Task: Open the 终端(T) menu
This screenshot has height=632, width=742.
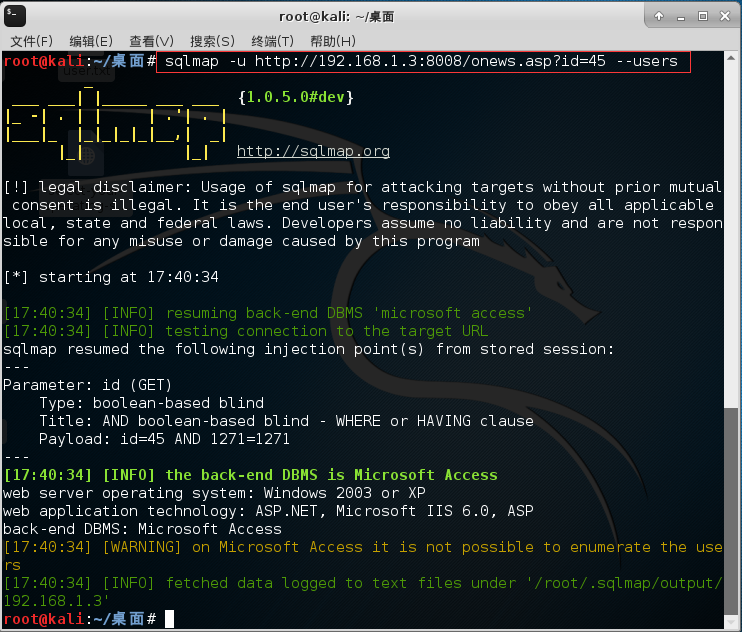Action: tap(272, 41)
